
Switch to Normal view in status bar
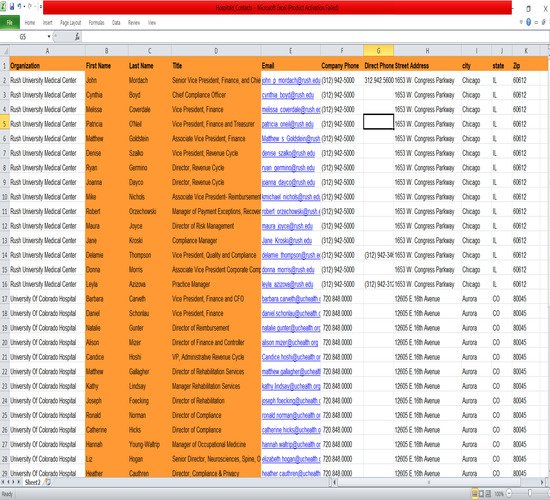click(475, 494)
